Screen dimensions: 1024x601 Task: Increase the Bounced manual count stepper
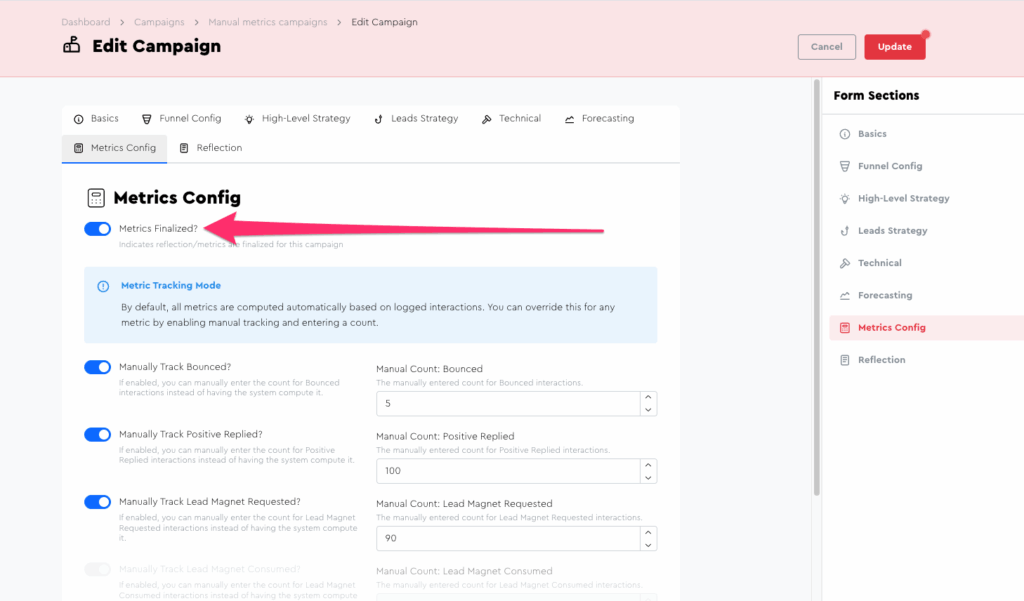[649, 397]
